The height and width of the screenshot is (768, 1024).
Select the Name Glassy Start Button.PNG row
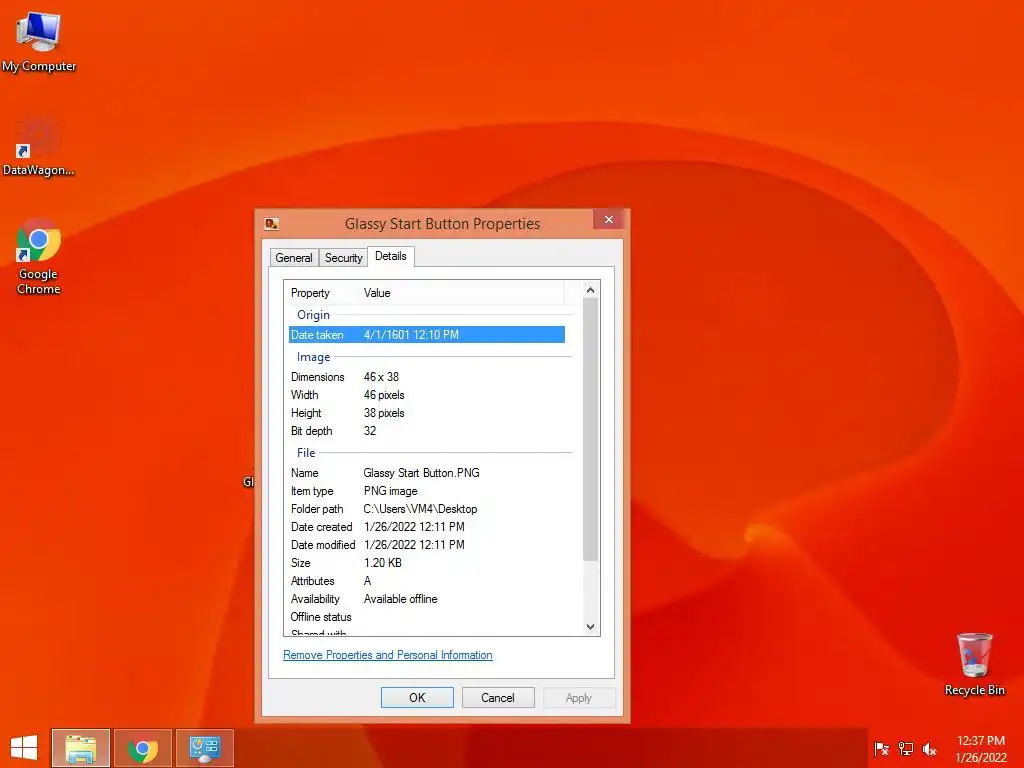tap(427, 473)
